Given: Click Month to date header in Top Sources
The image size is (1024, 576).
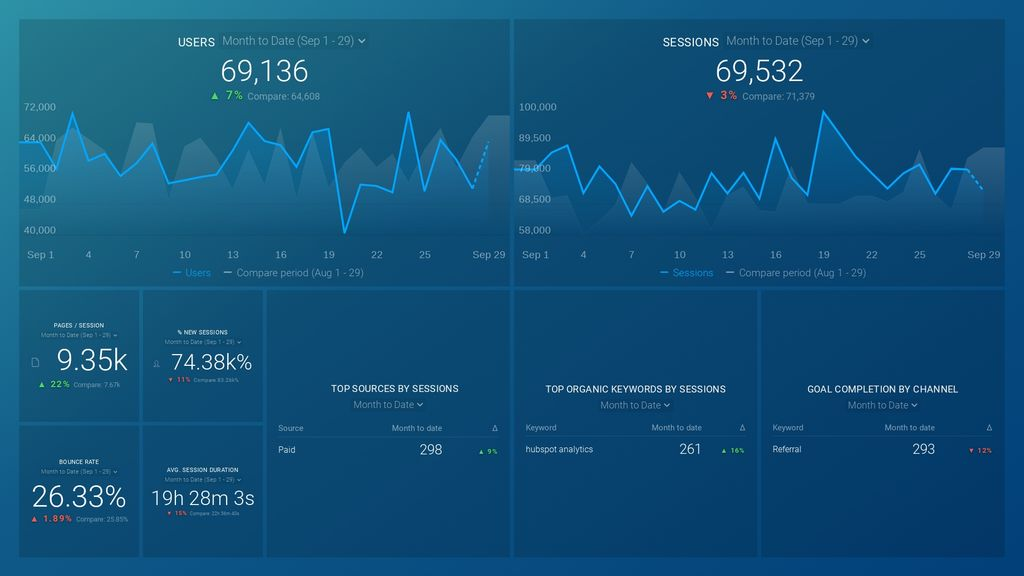Looking at the screenshot, I should 417,428.
